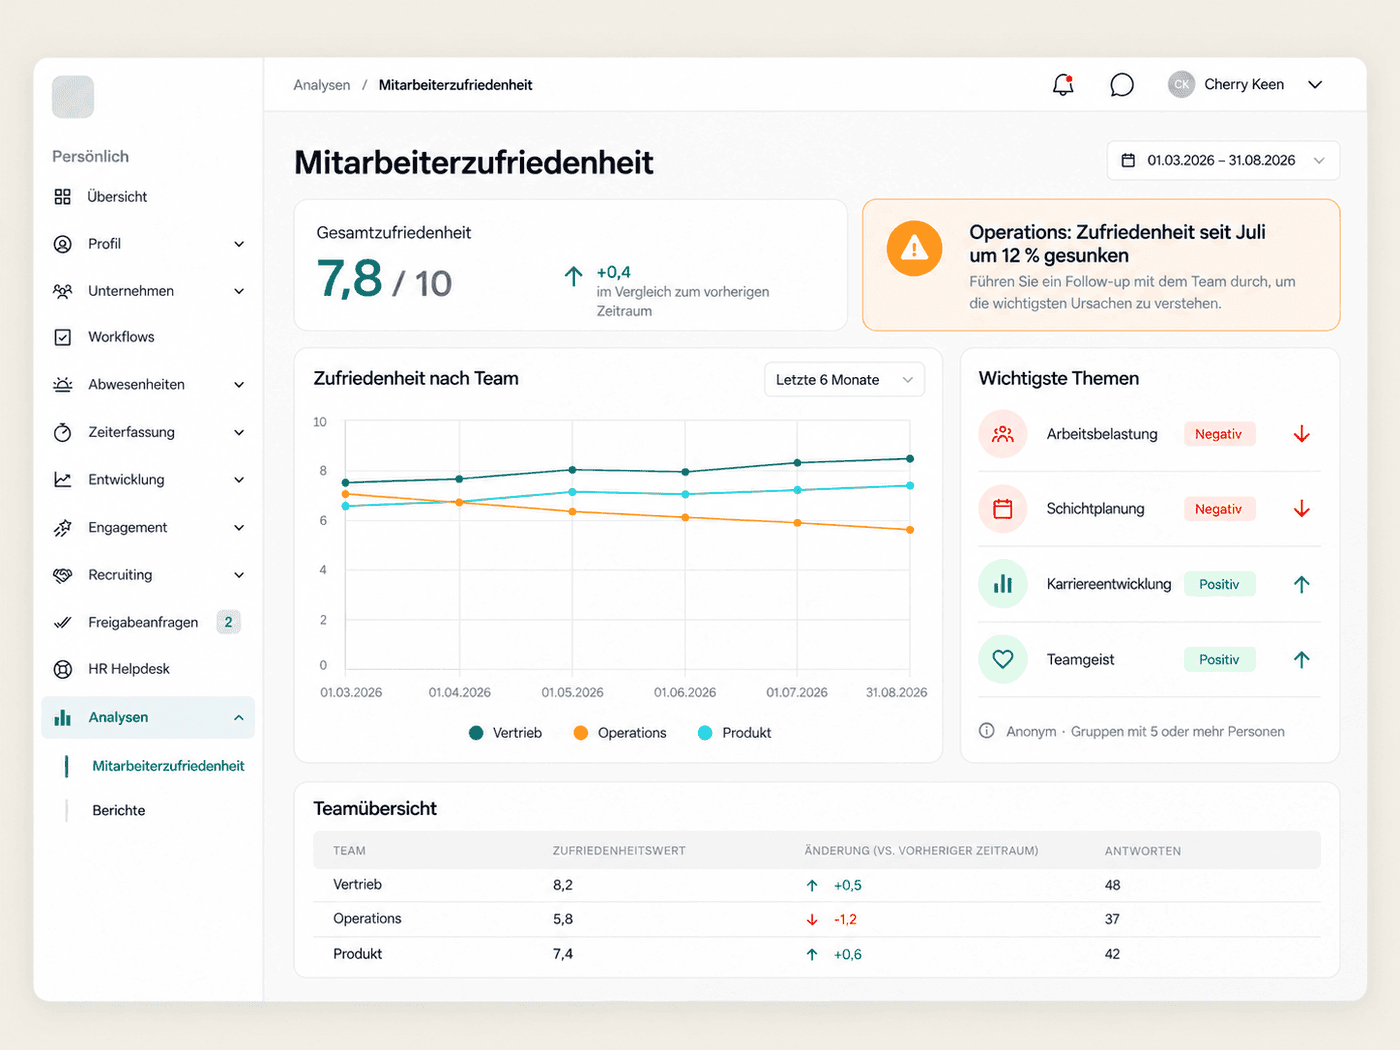Open the notifications bell
The width and height of the screenshot is (1400, 1050).
click(1063, 85)
